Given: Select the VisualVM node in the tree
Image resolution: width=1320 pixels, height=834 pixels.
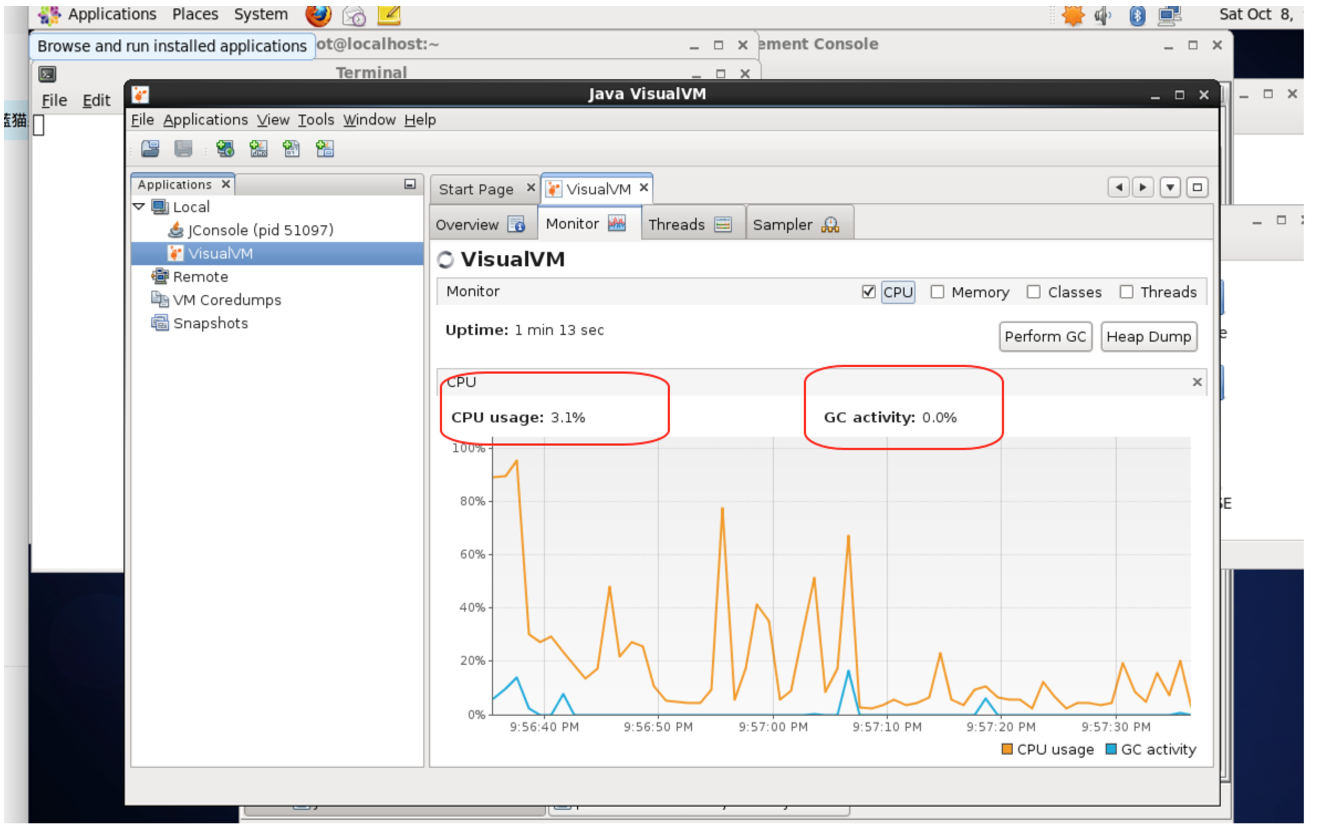Looking at the screenshot, I should tap(278, 254).
